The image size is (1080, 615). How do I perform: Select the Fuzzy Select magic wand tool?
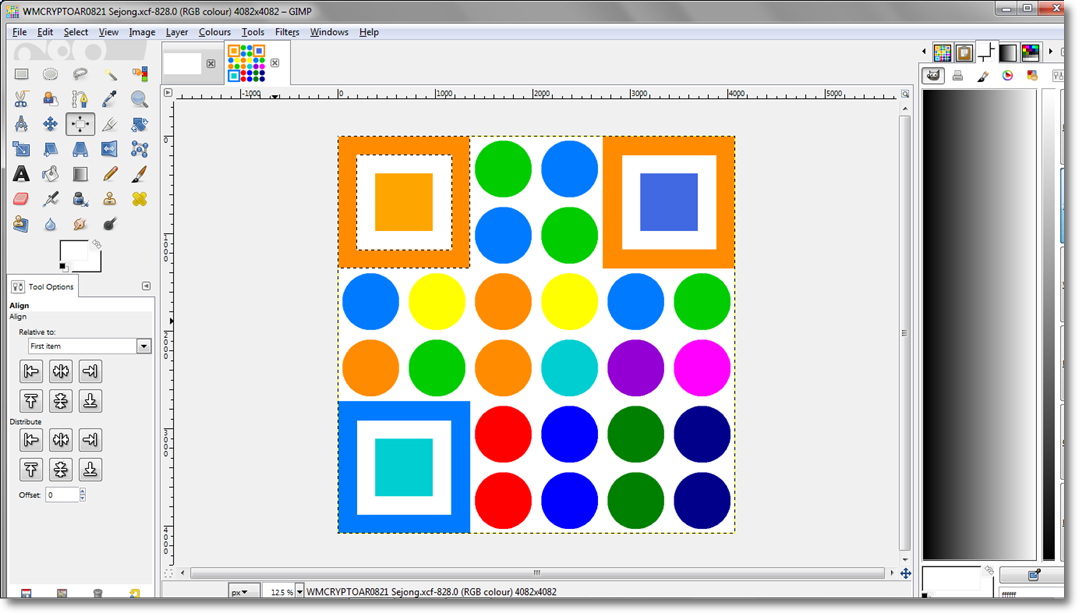click(x=110, y=74)
